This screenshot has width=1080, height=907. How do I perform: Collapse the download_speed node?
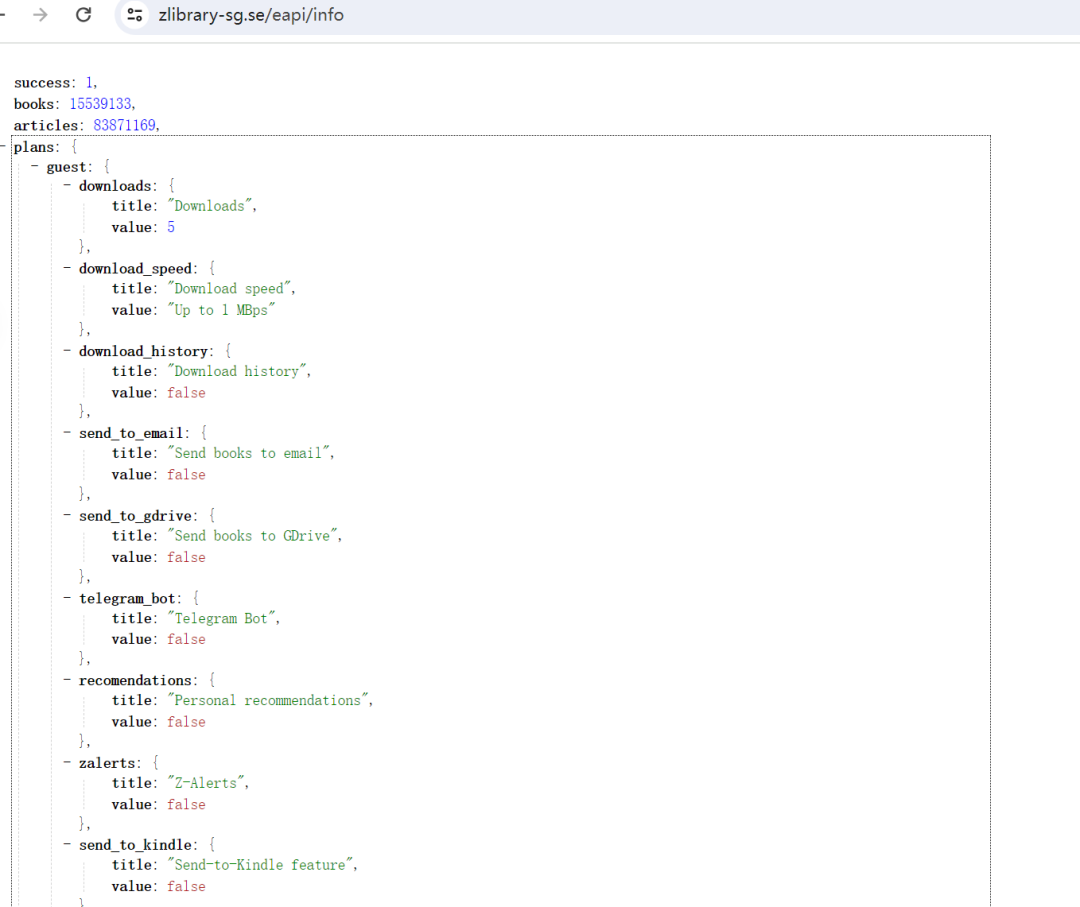[67, 268]
